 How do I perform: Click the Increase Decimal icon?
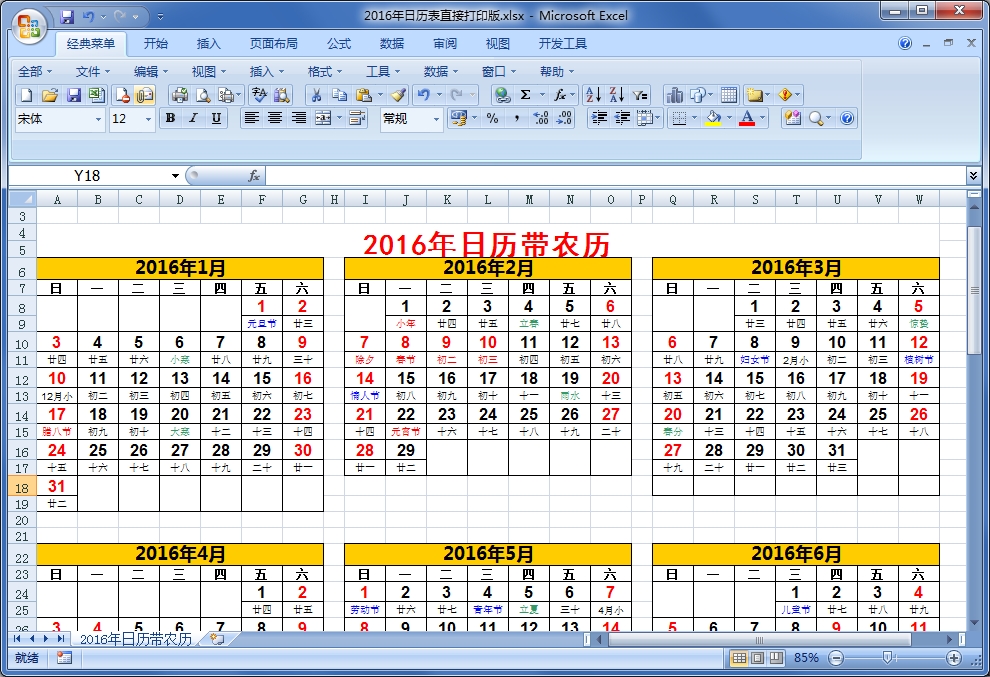[540, 117]
